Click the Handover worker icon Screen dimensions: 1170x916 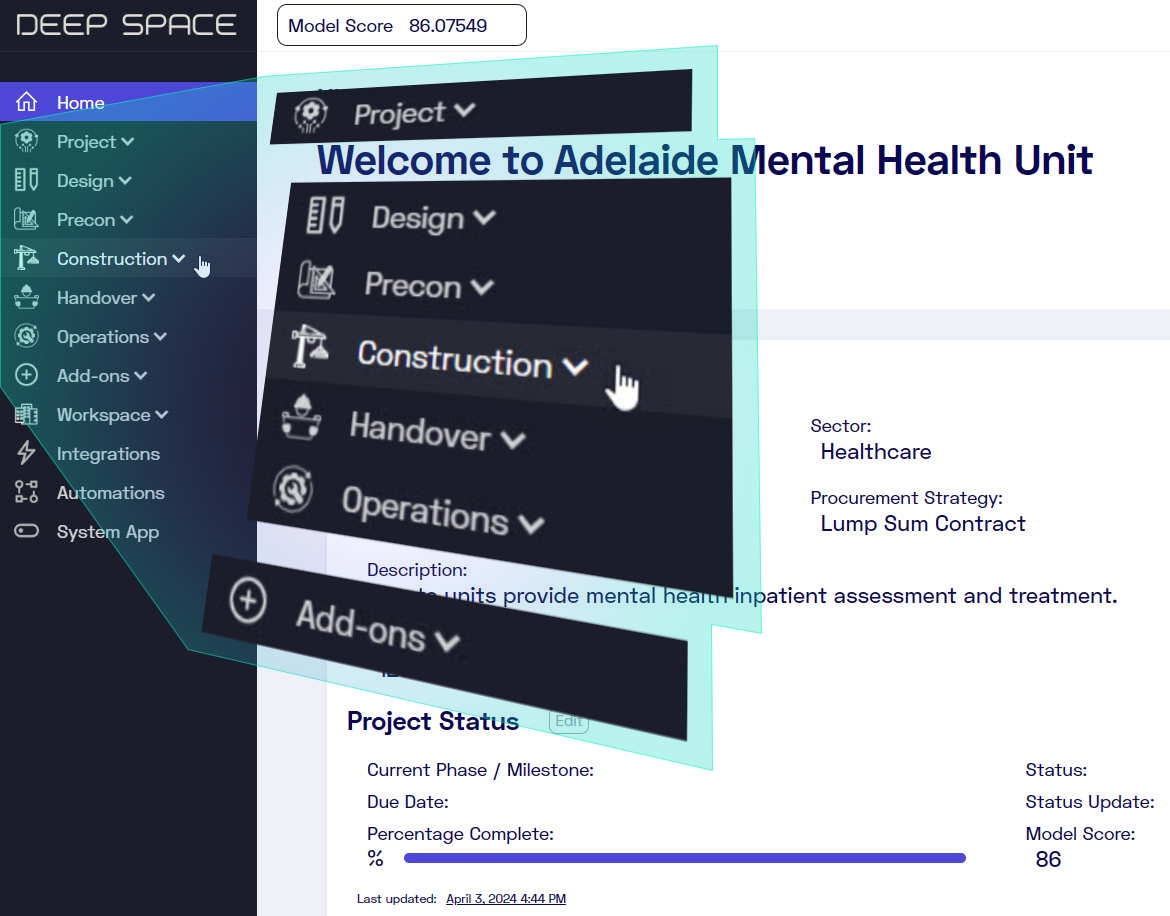27,297
